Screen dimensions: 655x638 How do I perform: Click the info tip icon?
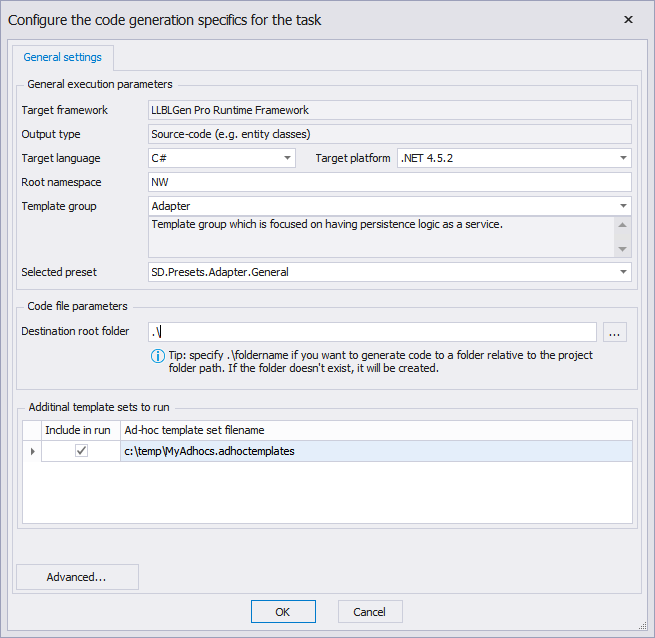(157, 356)
